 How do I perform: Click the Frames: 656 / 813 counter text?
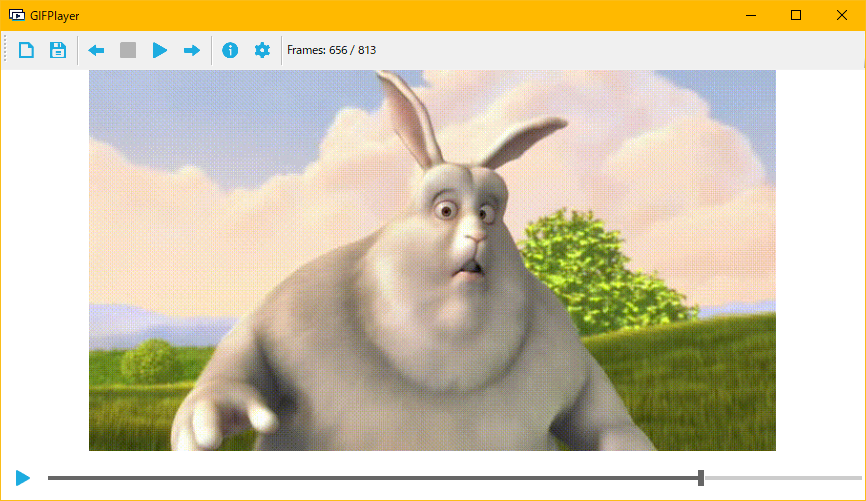pyautogui.click(x=331, y=50)
